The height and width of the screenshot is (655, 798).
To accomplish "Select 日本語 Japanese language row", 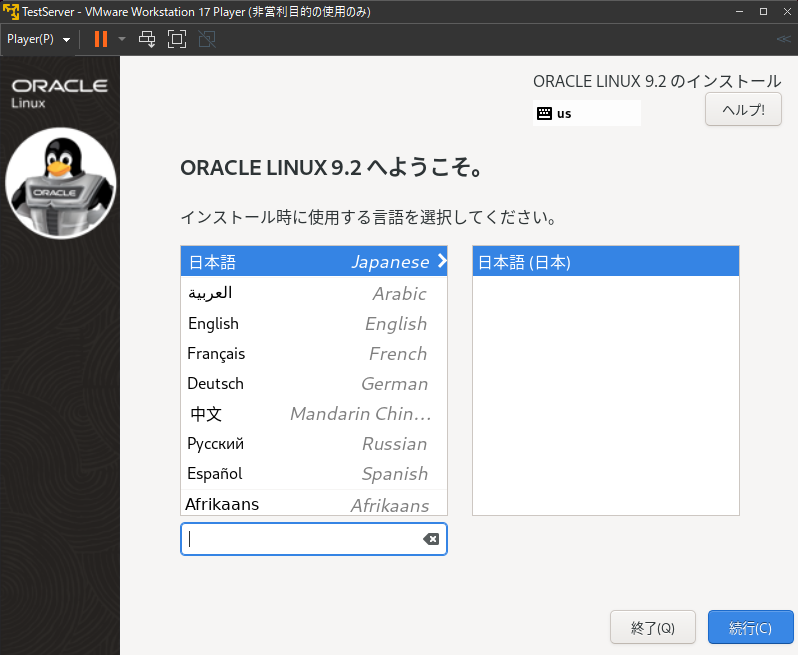I will (314, 262).
